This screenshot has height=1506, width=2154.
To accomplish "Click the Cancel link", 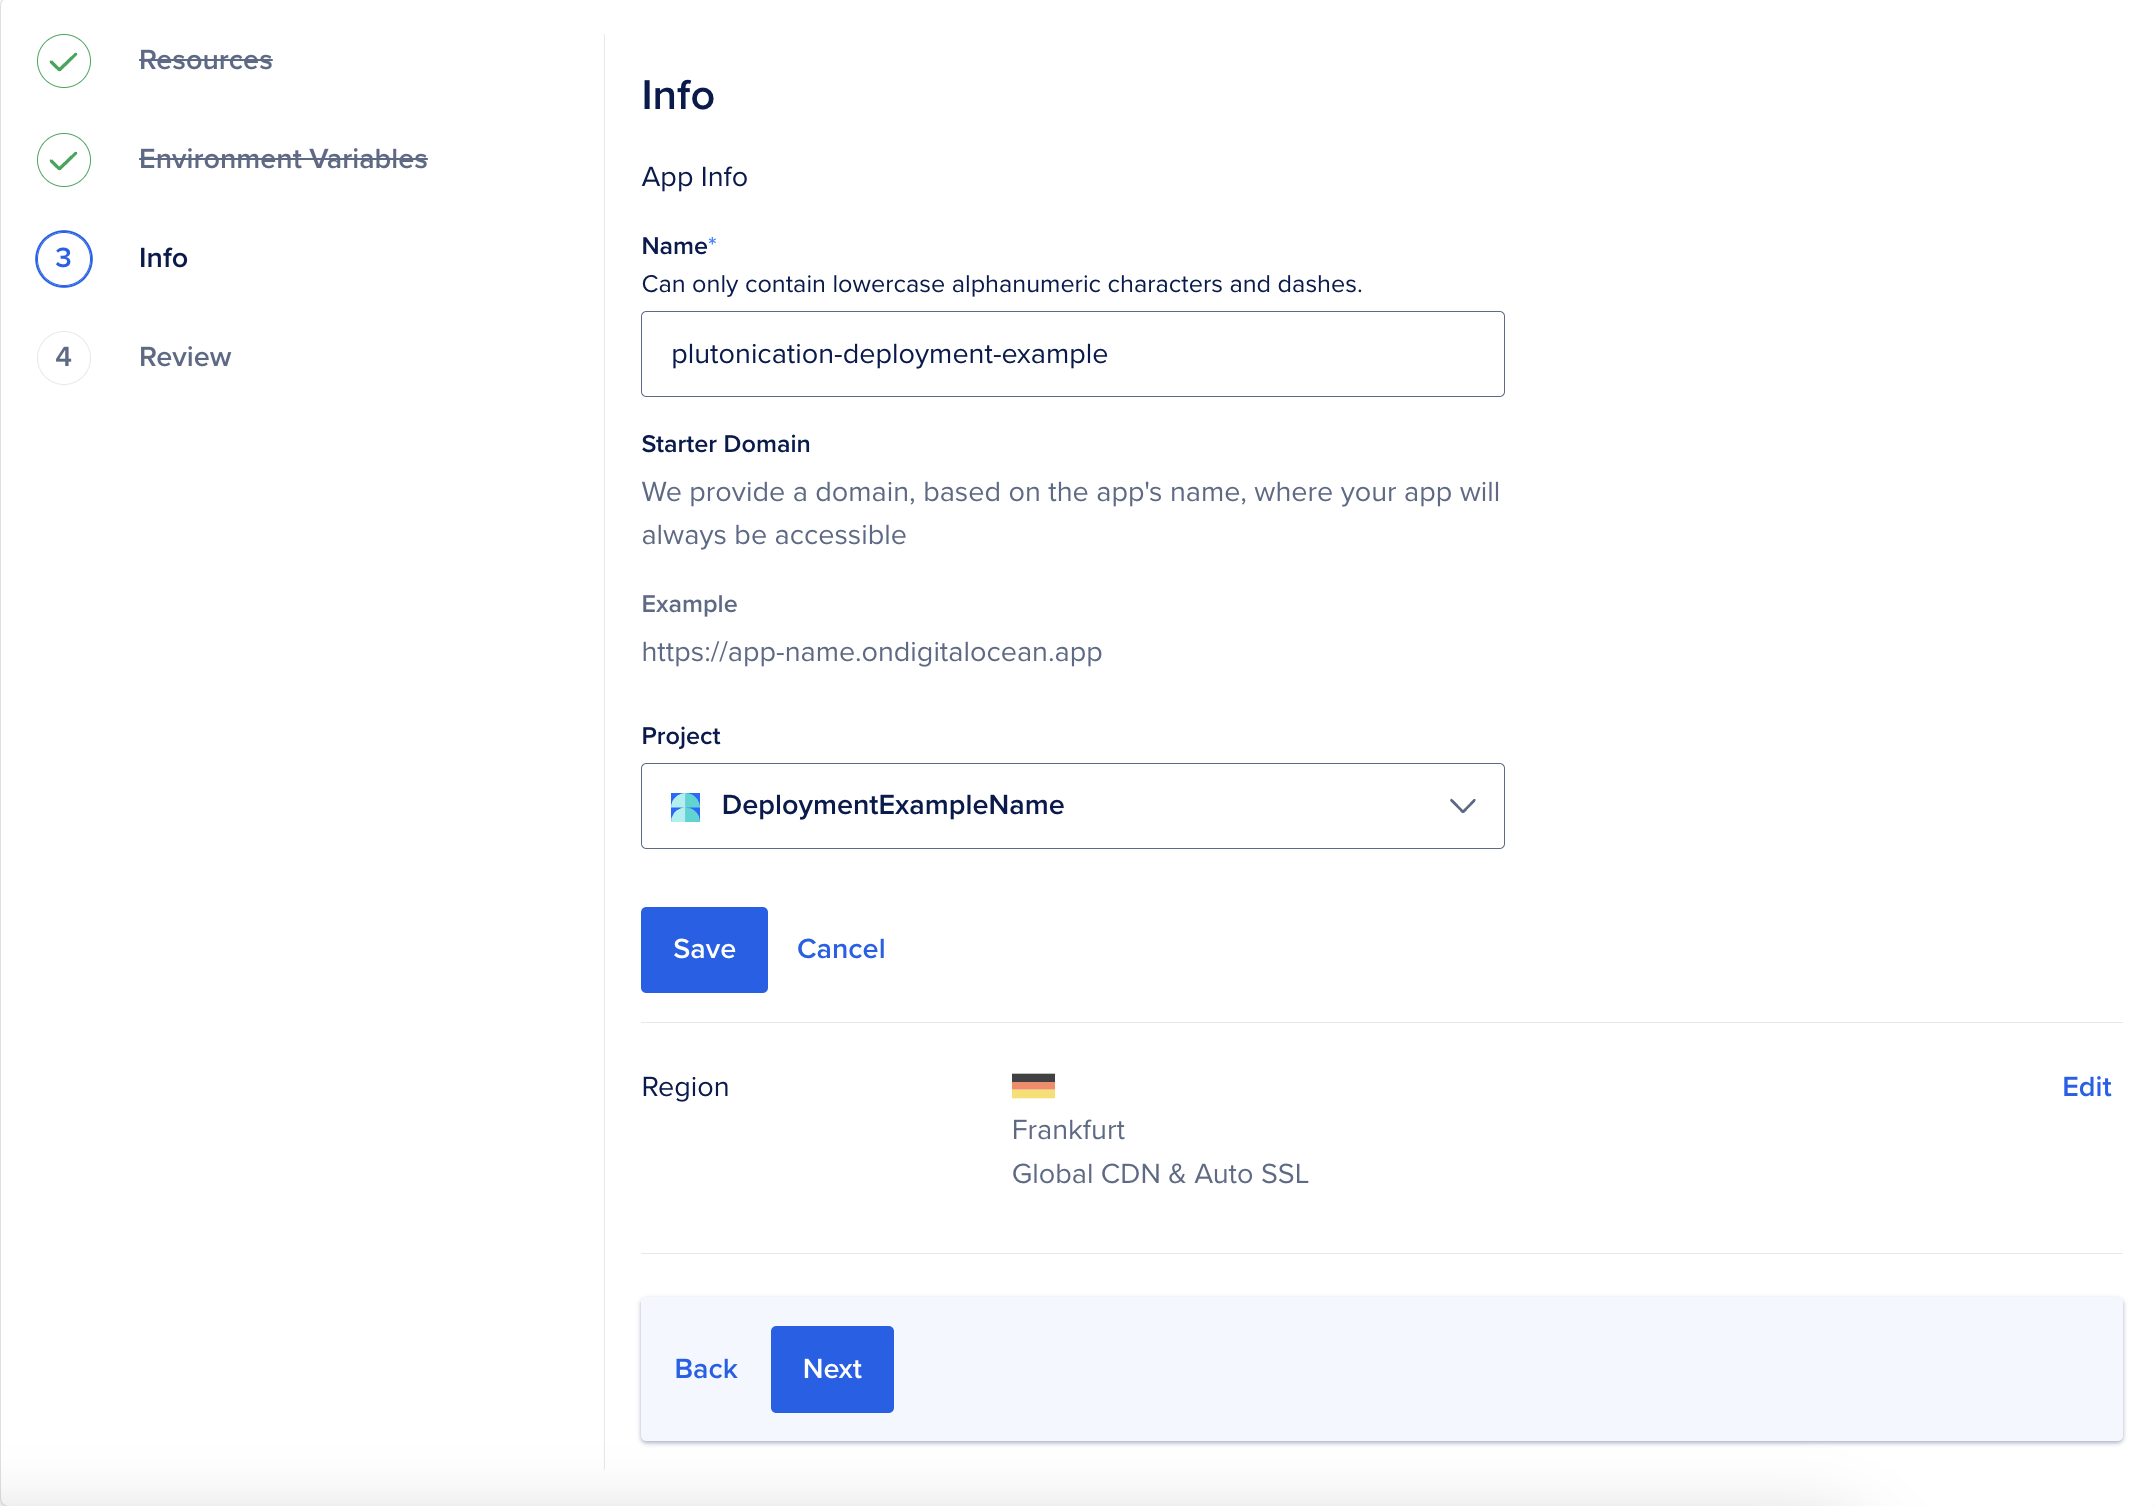I will [841, 949].
